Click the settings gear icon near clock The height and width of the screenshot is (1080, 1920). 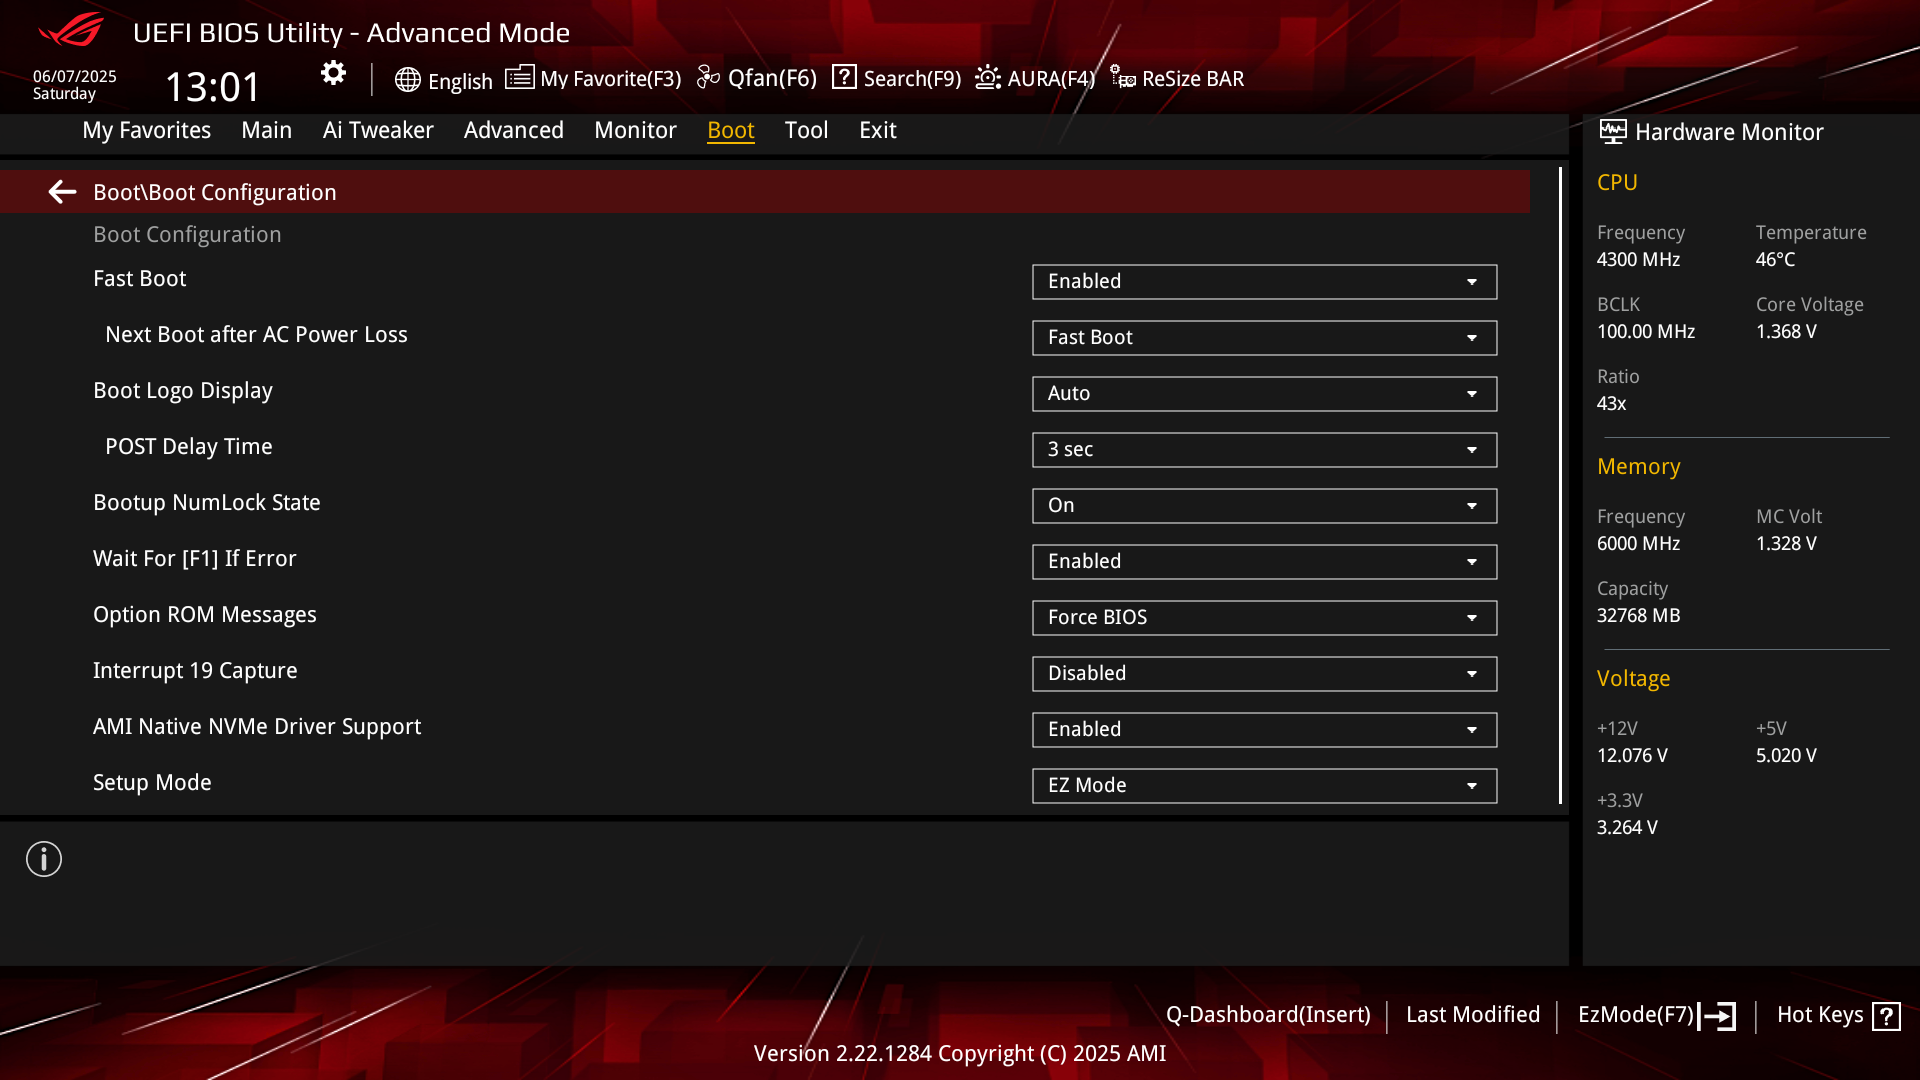[333, 73]
